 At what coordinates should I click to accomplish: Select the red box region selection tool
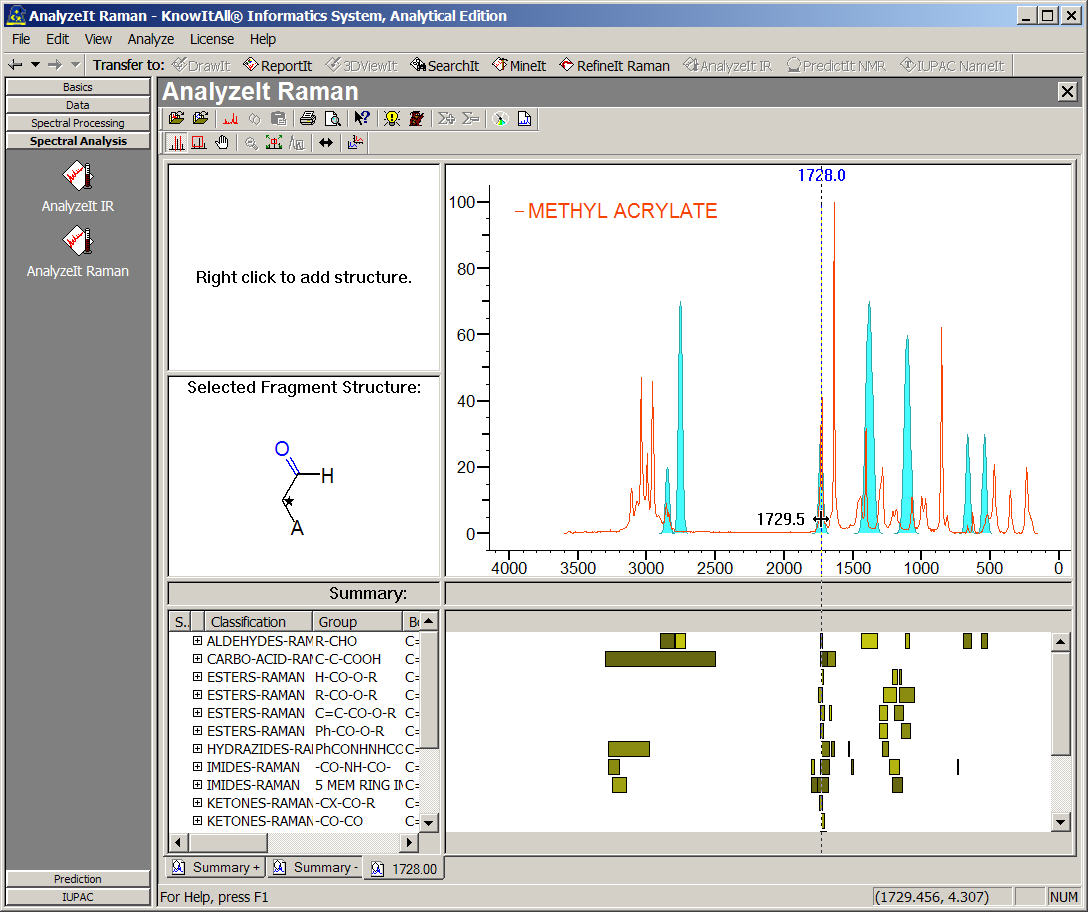199,143
